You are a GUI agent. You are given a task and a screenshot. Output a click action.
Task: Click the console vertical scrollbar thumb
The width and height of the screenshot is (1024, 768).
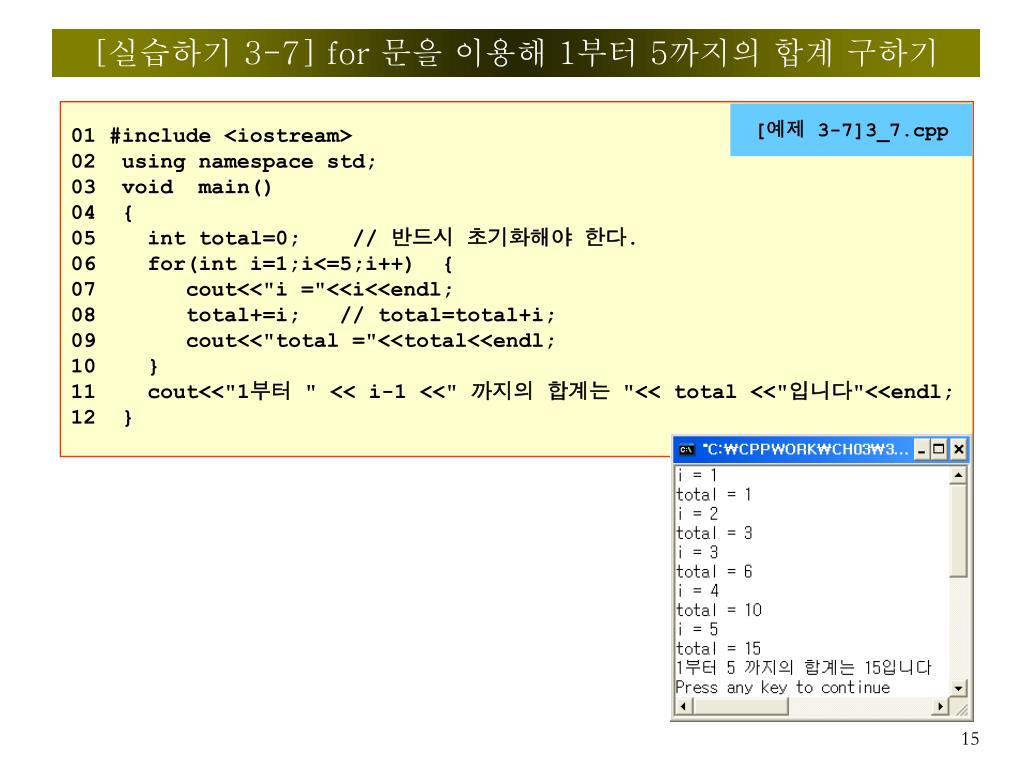pos(958,530)
